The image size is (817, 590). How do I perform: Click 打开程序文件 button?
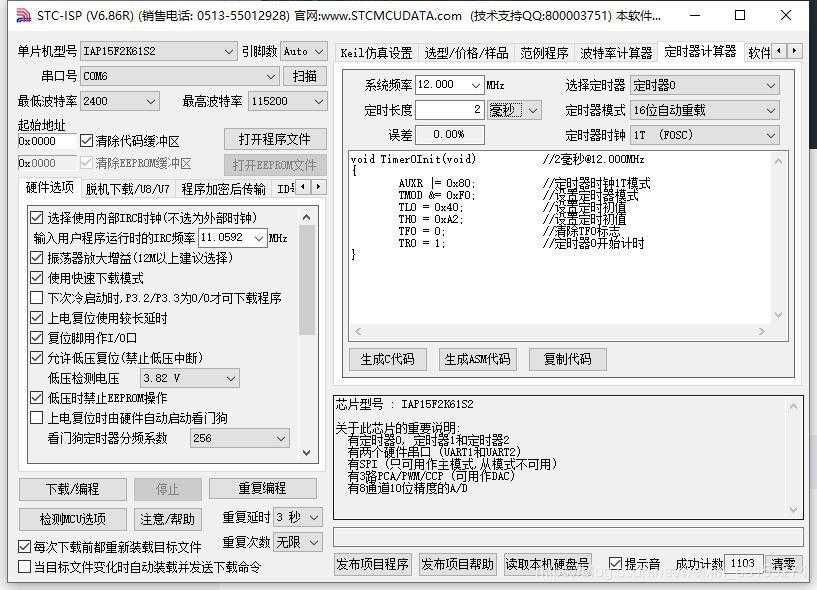[x=275, y=139]
